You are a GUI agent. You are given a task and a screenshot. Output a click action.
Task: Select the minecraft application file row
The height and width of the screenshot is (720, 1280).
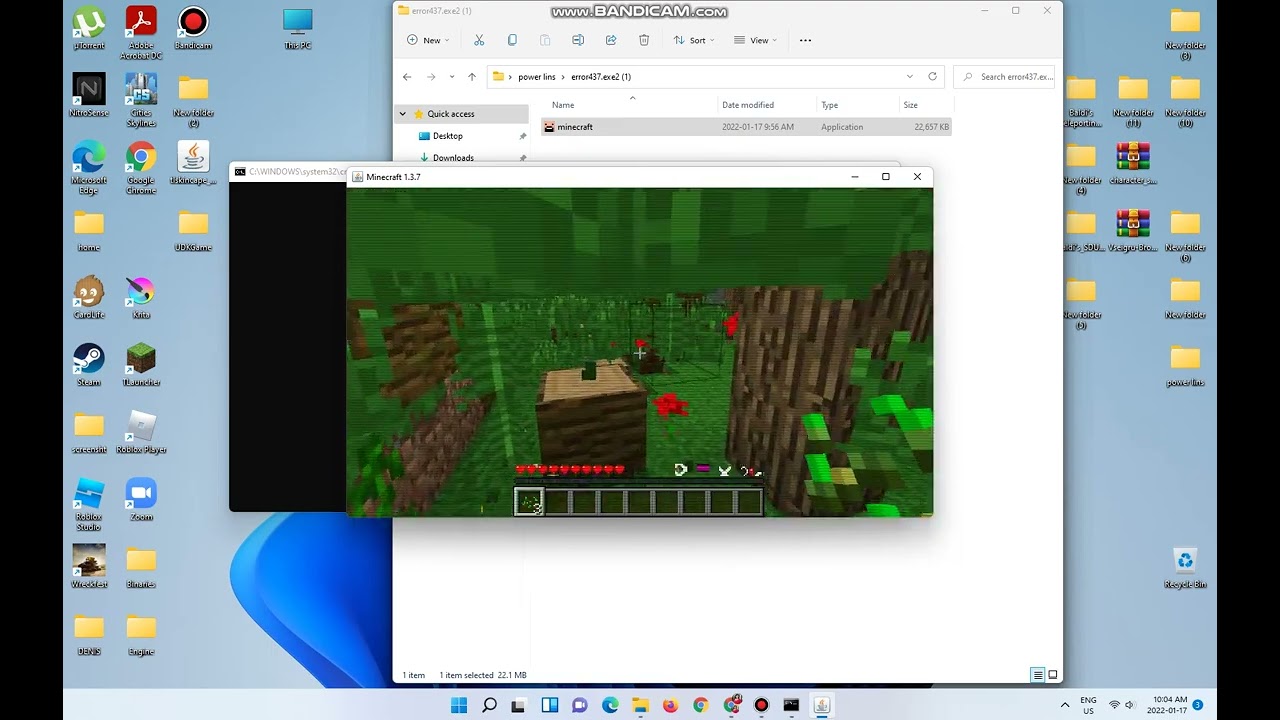coord(746,127)
